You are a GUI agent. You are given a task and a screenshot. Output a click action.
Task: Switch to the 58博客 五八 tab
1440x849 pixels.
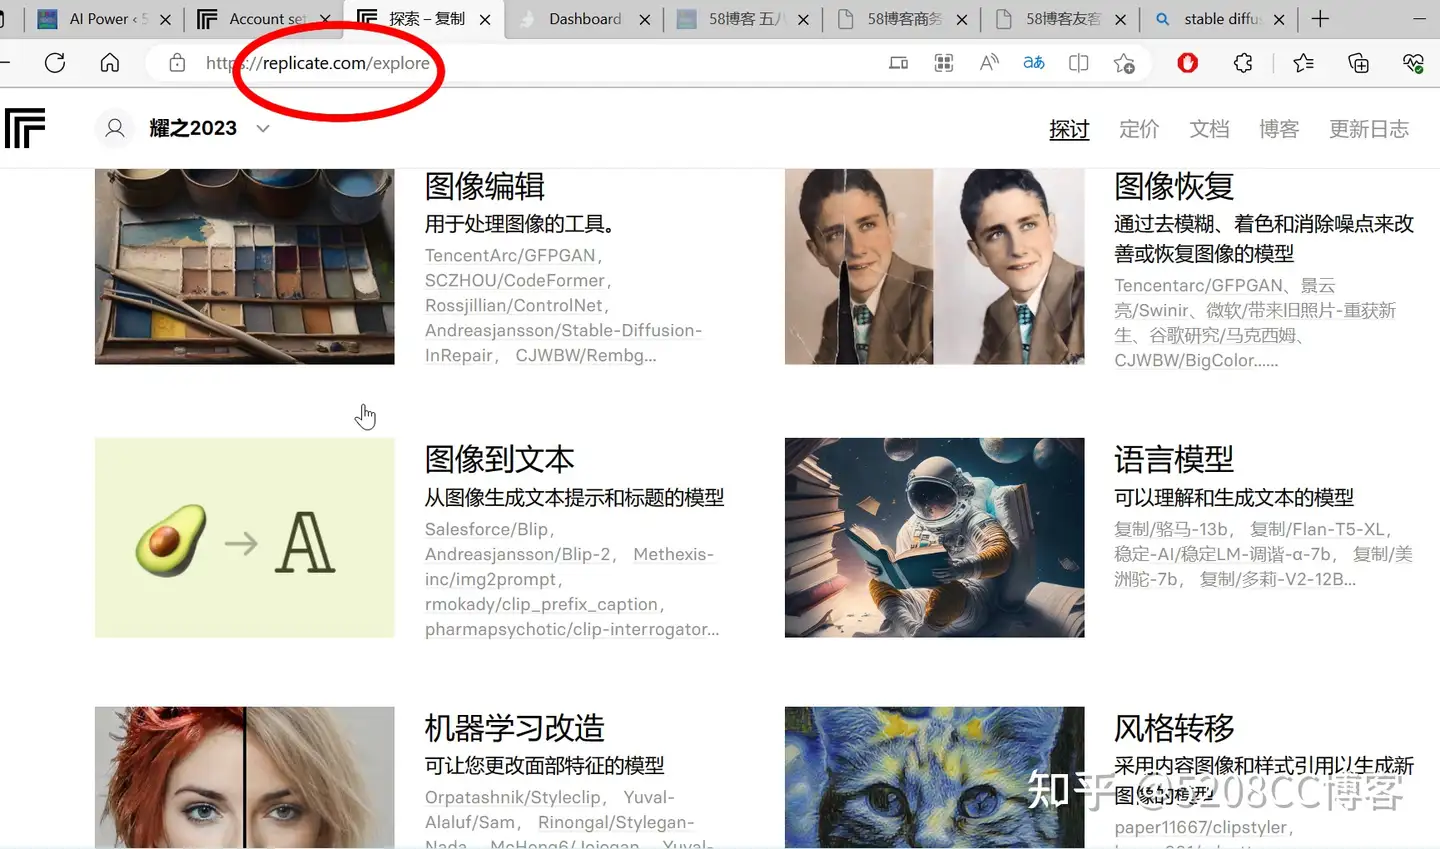click(x=742, y=19)
